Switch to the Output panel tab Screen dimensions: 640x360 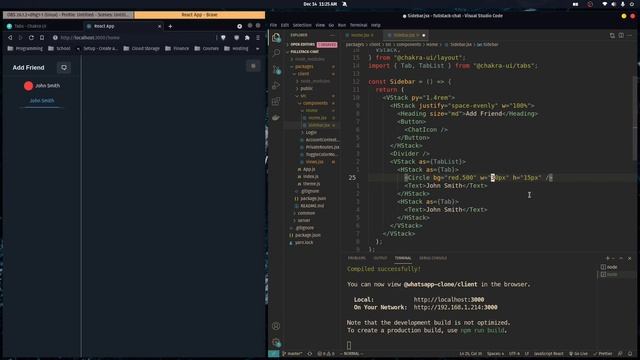[x=380, y=258]
